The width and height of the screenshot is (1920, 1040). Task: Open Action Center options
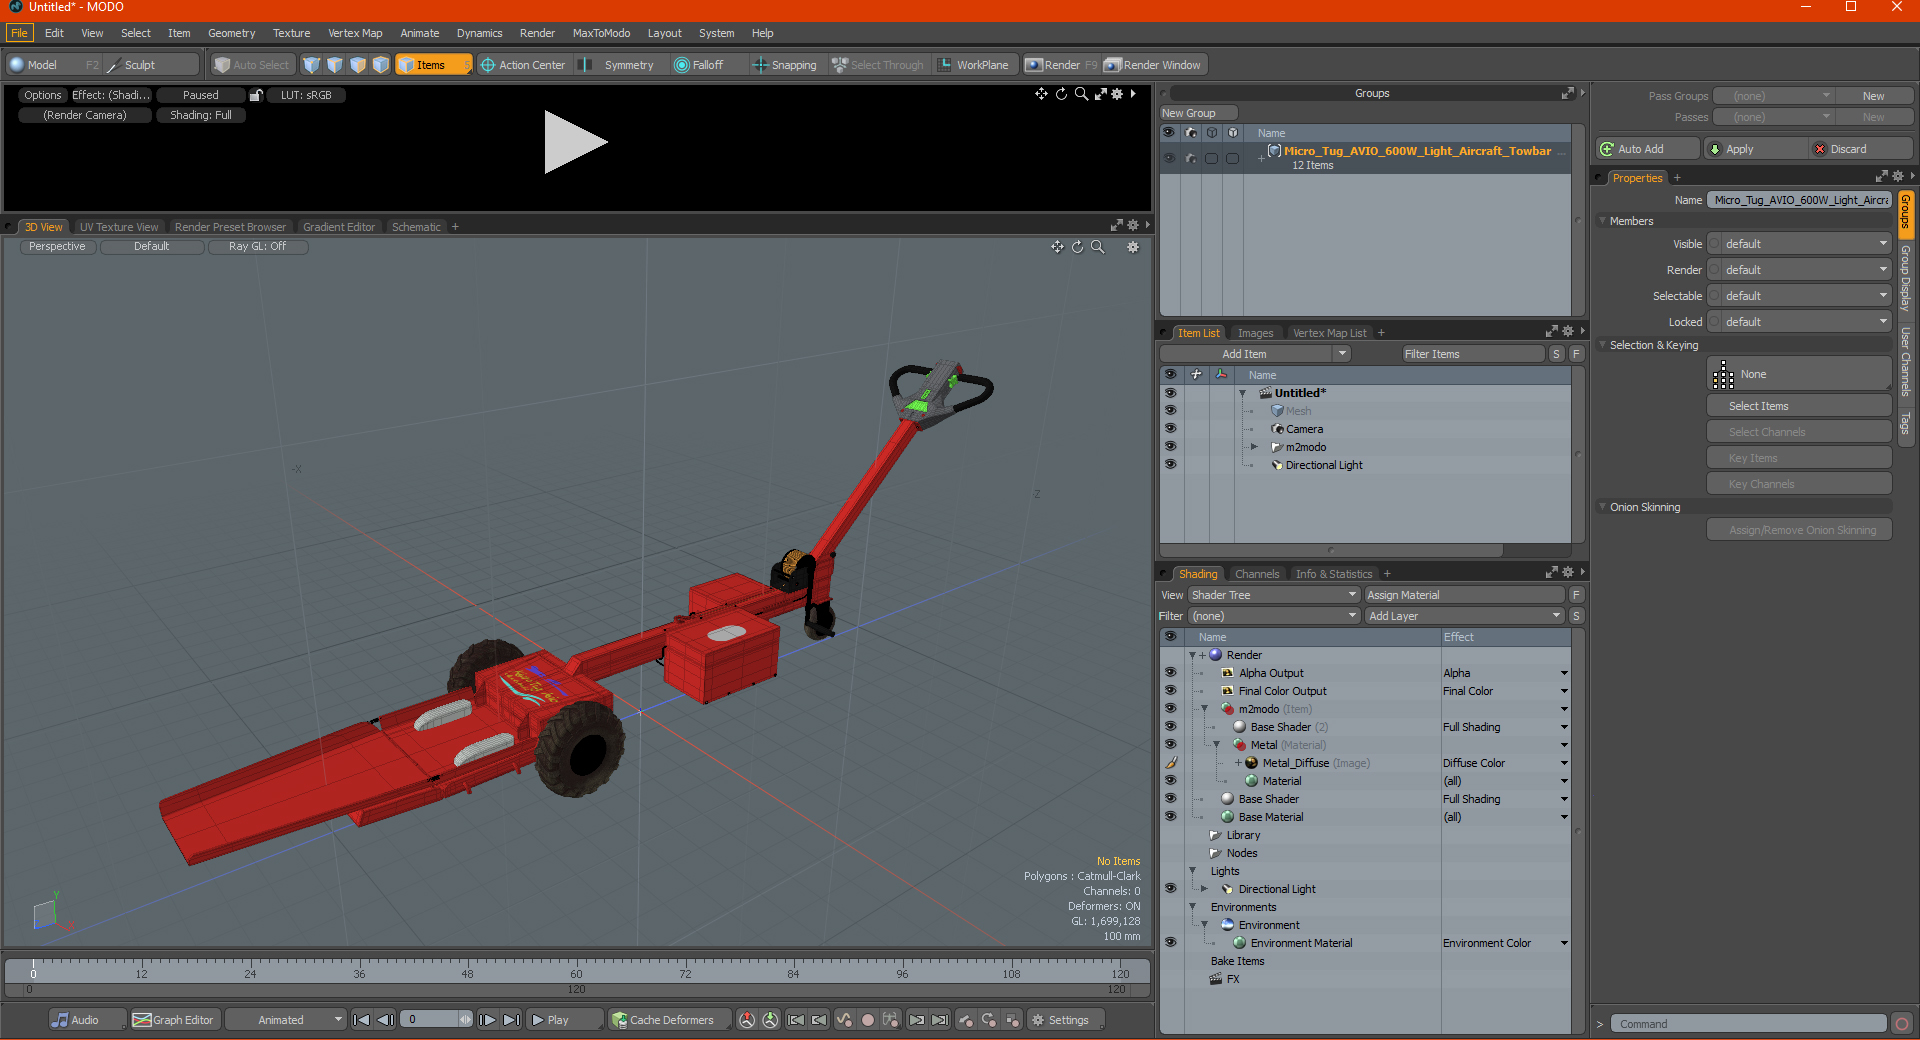coord(523,65)
